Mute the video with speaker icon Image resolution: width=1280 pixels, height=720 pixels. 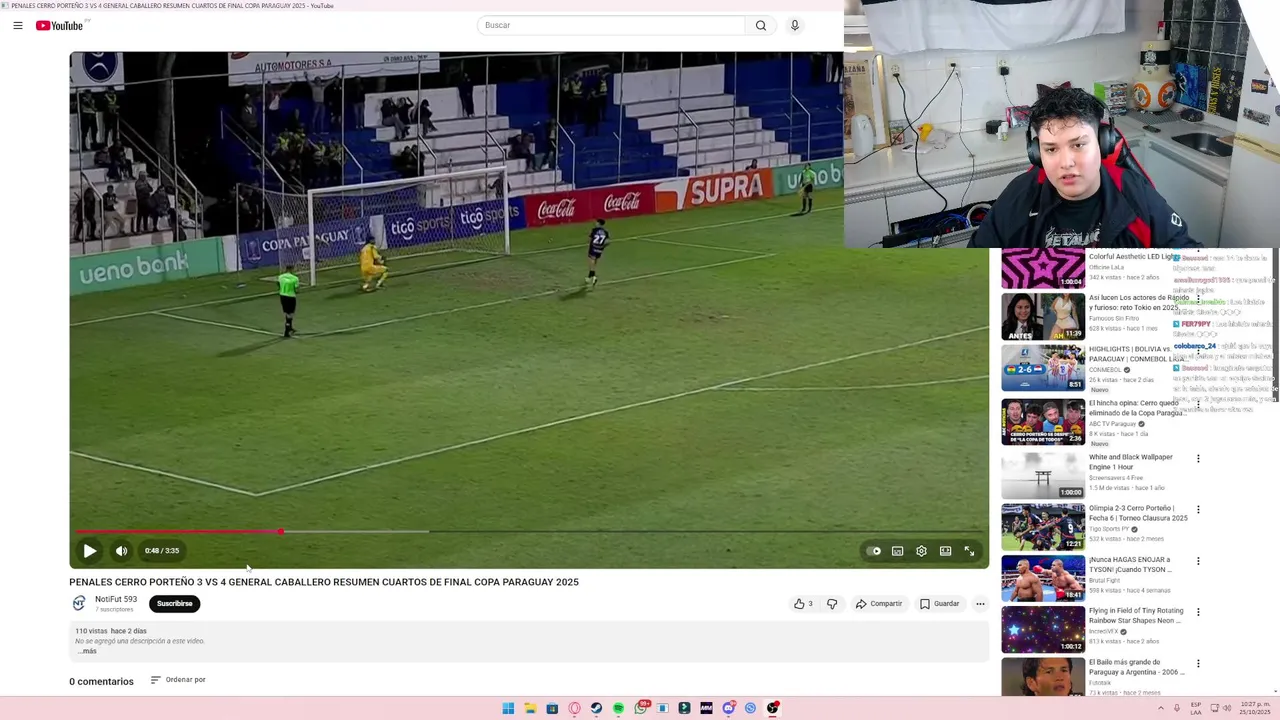[x=121, y=551]
